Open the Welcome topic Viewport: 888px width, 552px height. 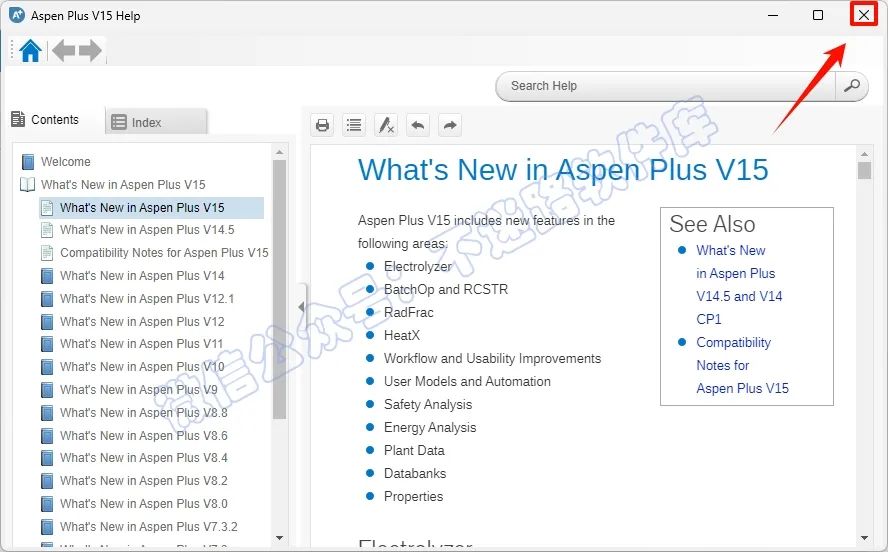click(x=66, y=162)
